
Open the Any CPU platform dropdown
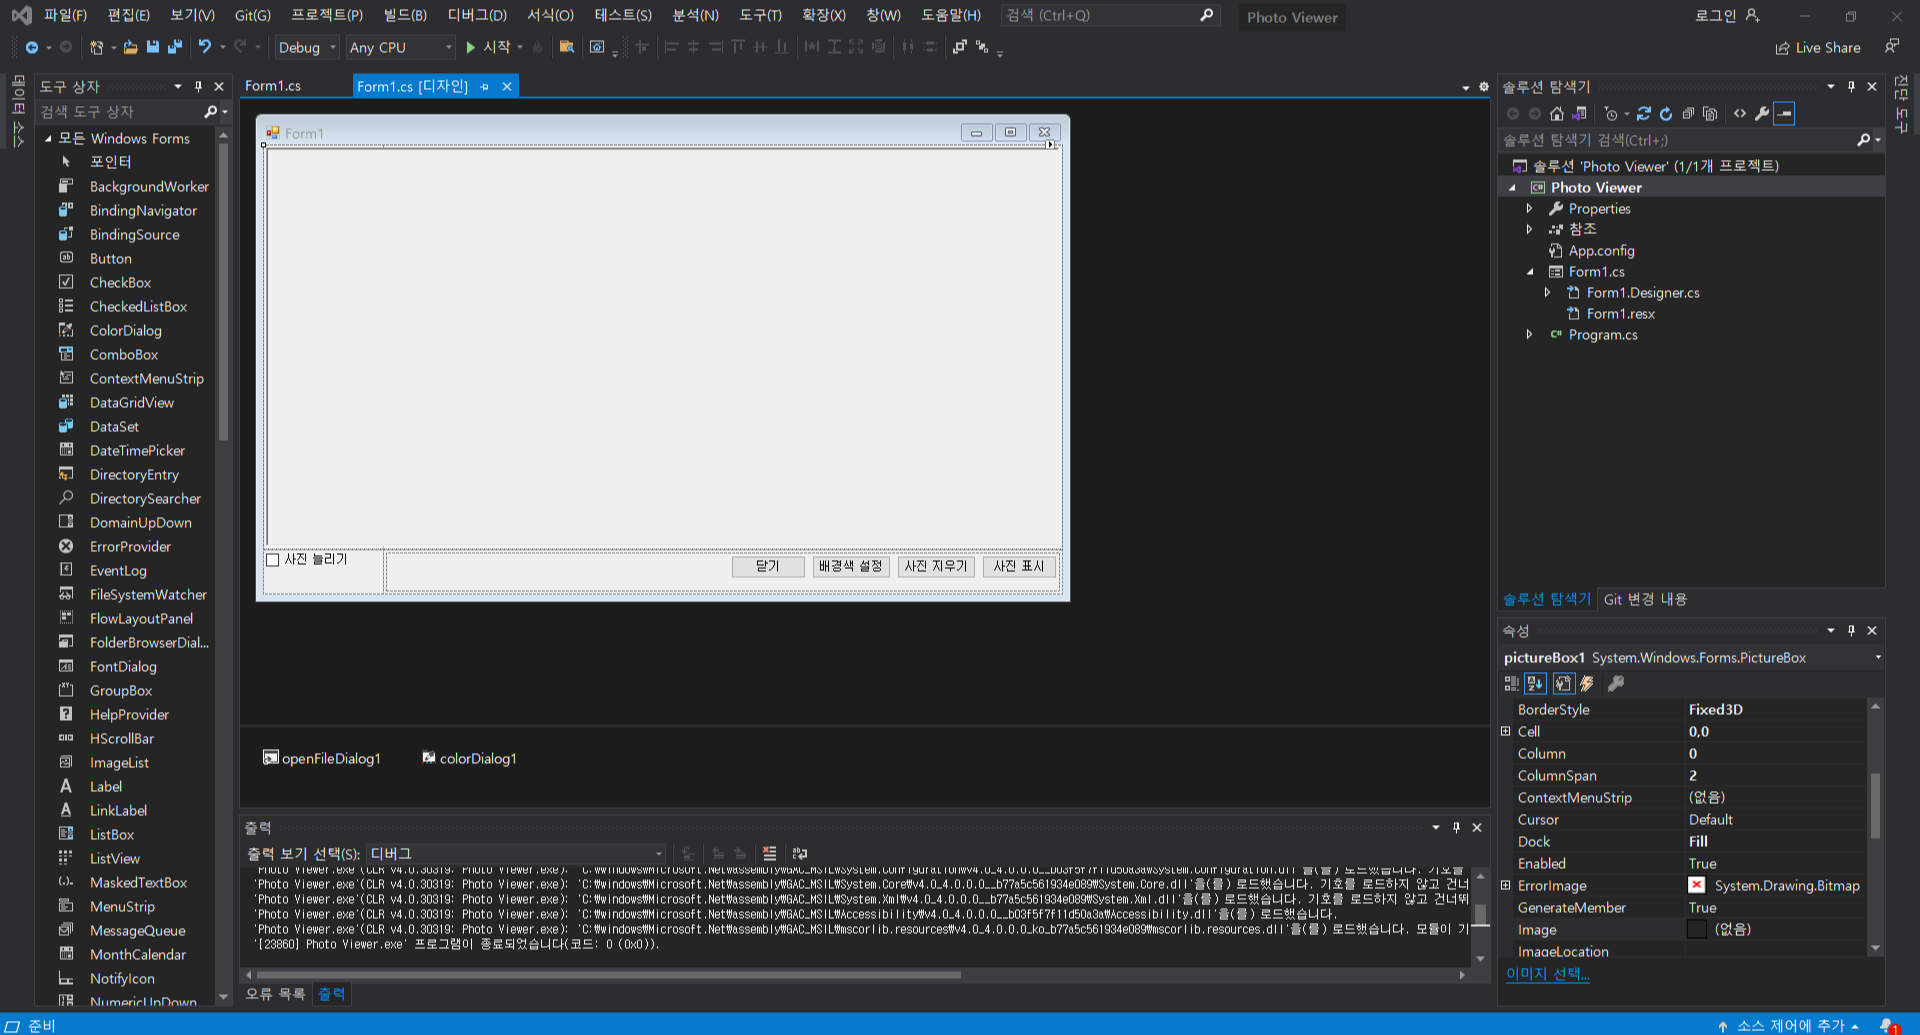coord(400,47)
